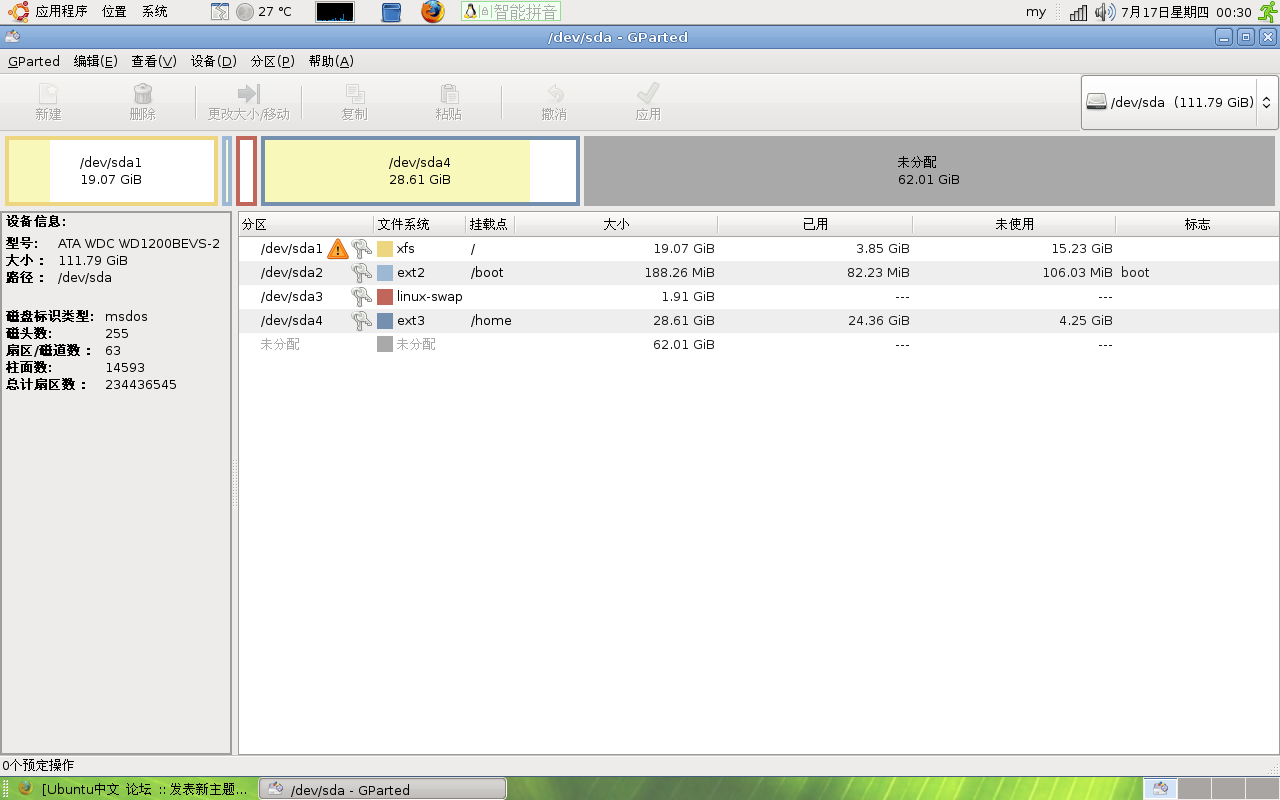1280x800 pixels.
Task: Open the GParted menu
Action: click(x=34, y=61)
